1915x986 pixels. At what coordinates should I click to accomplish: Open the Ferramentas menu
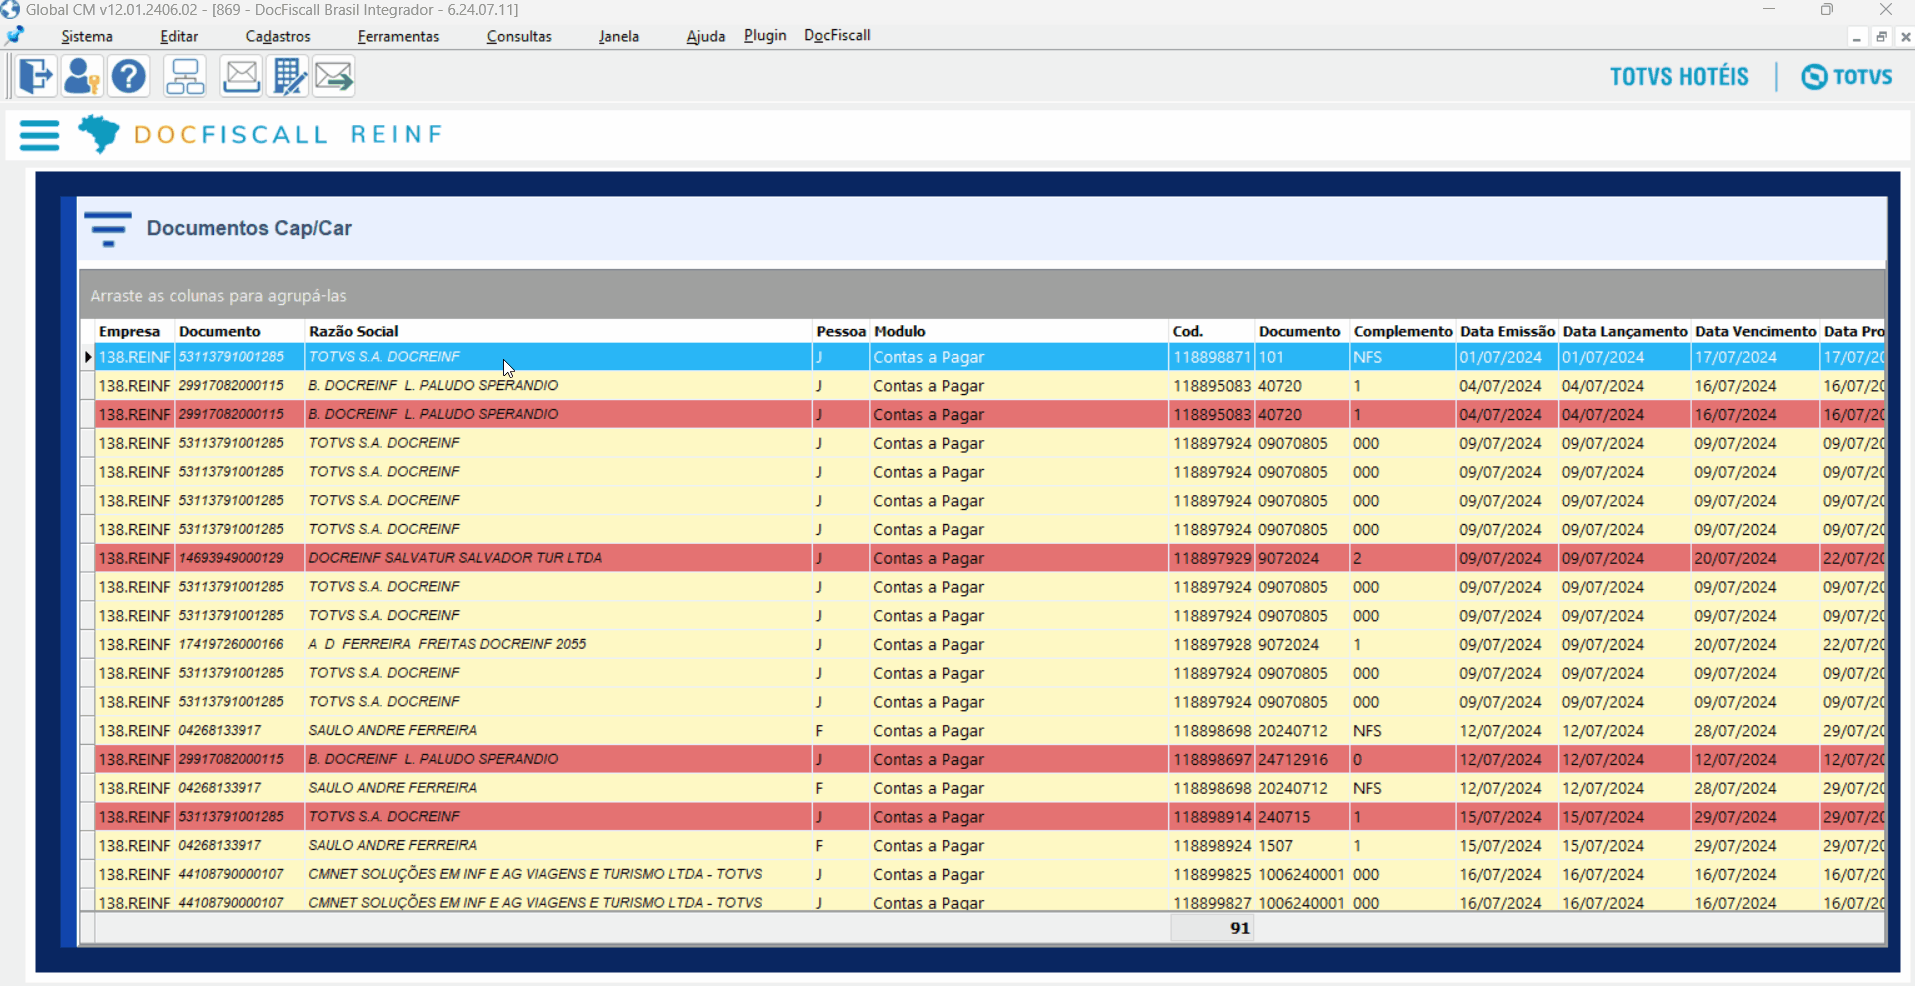[398, 36]
